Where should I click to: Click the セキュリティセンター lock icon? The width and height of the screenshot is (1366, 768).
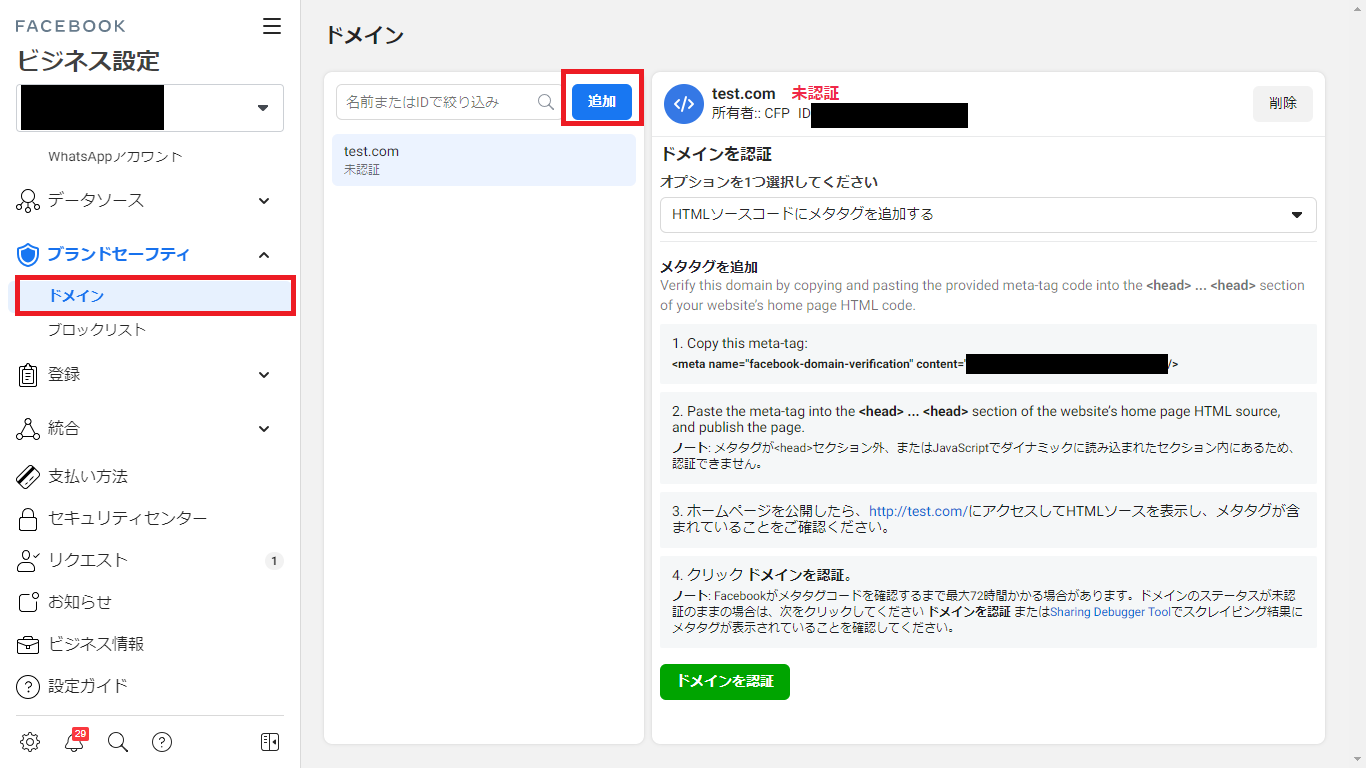pos(29,519)
